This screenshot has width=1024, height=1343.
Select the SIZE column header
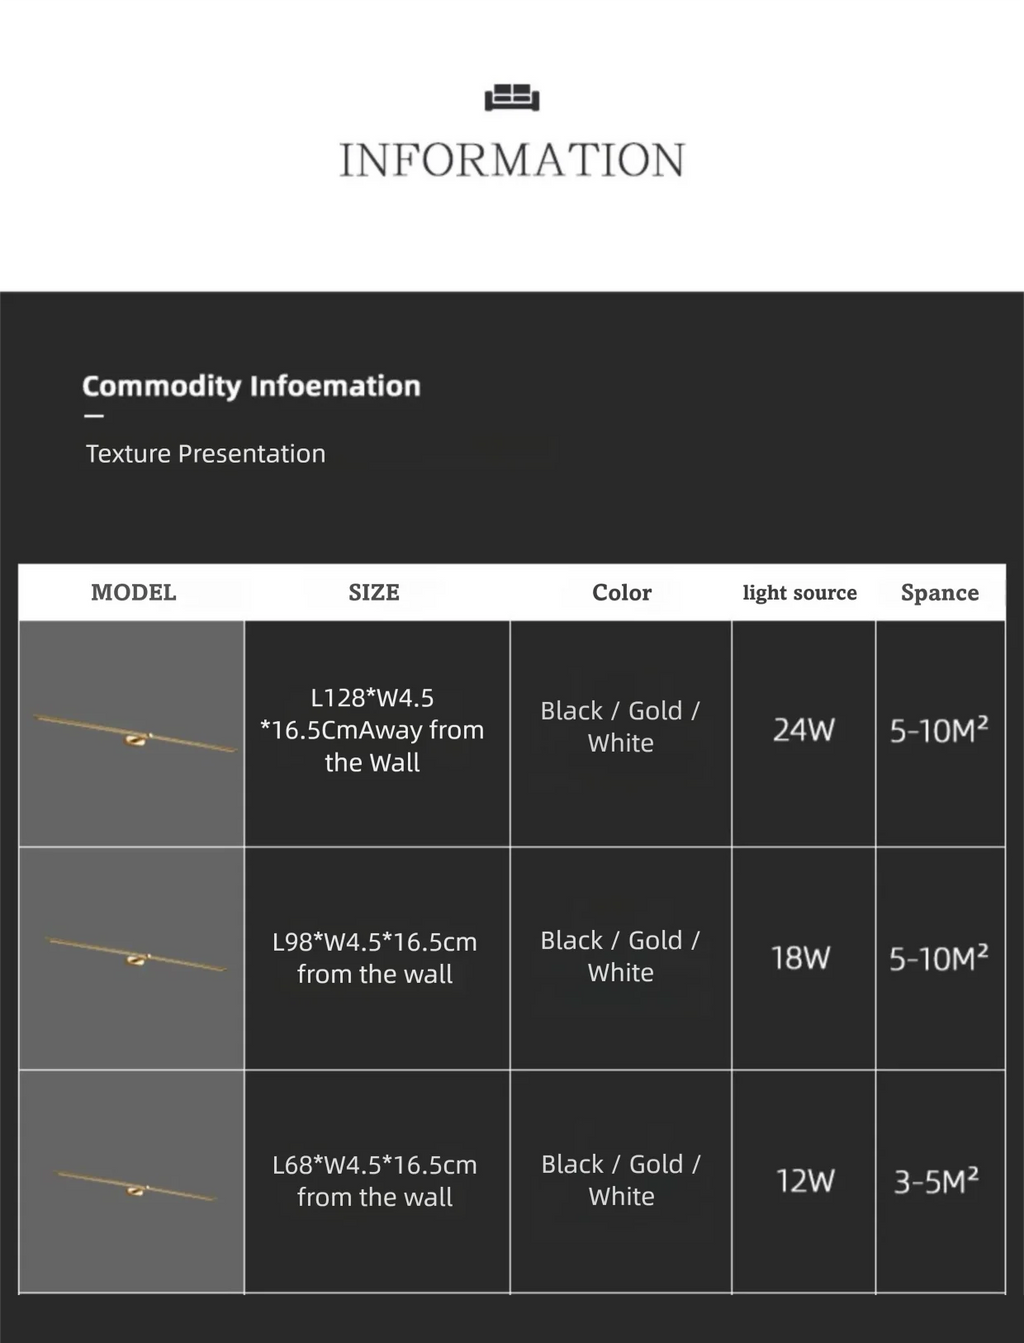click(x=374, y=592)
